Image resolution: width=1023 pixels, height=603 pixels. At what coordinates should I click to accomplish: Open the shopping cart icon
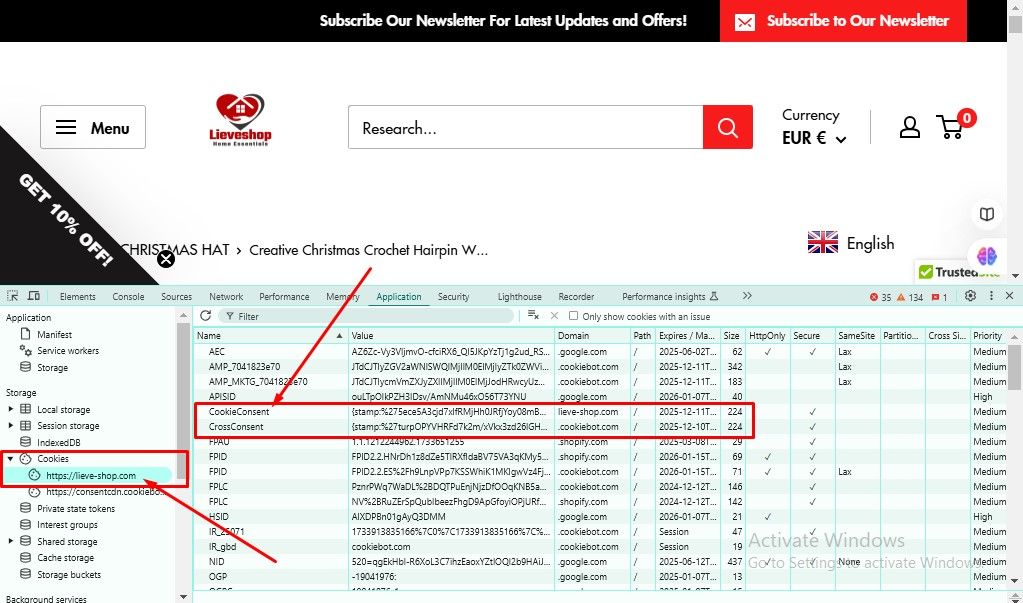pos(950,127)
